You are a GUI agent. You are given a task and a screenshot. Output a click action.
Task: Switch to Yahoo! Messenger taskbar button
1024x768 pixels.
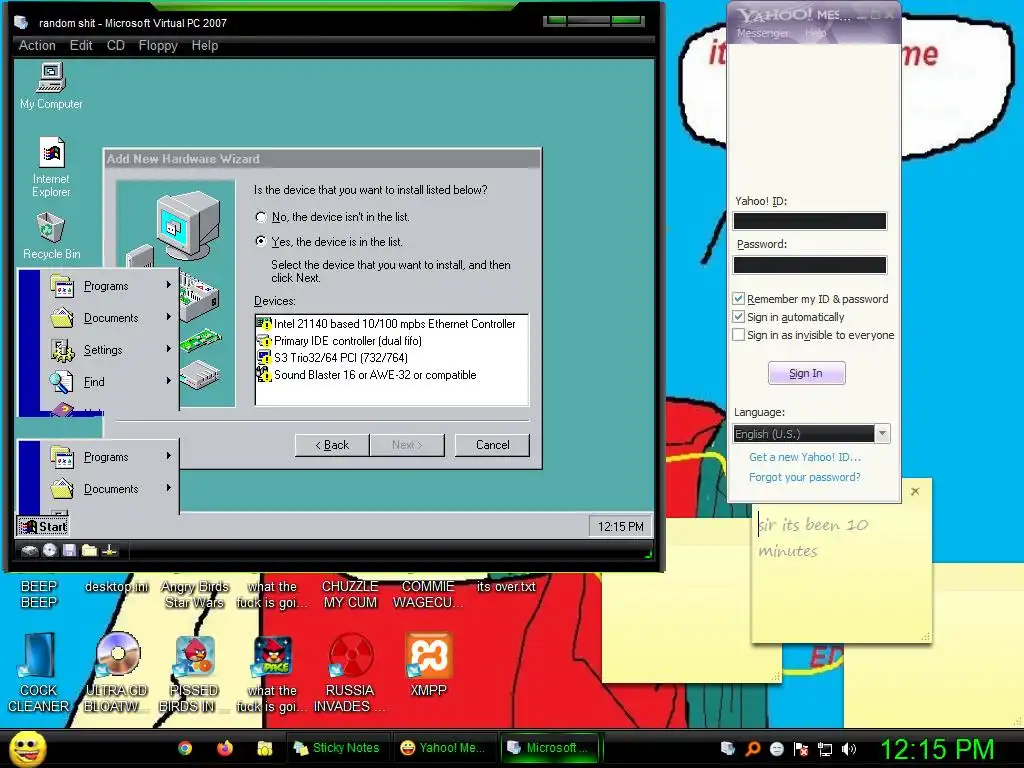point(443,748)
